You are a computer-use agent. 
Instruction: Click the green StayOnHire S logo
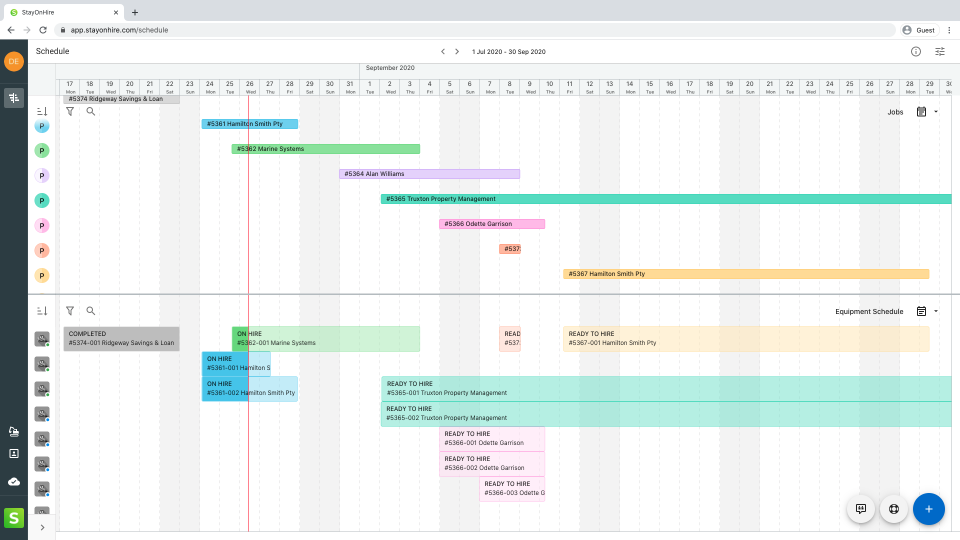tap(13, 518)
